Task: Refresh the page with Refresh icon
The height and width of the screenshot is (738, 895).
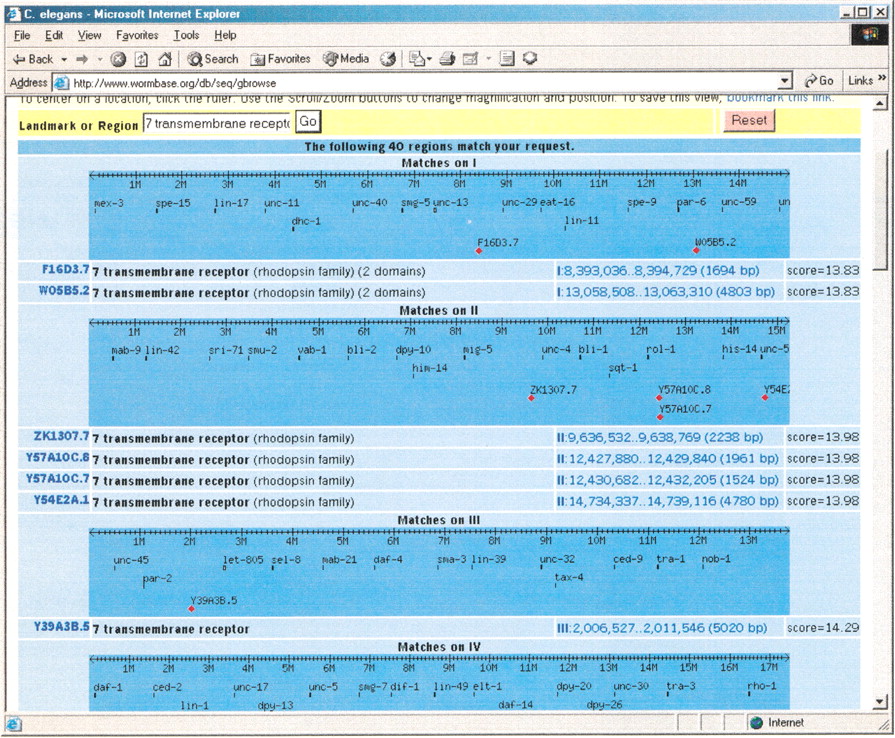Action: 141,59
